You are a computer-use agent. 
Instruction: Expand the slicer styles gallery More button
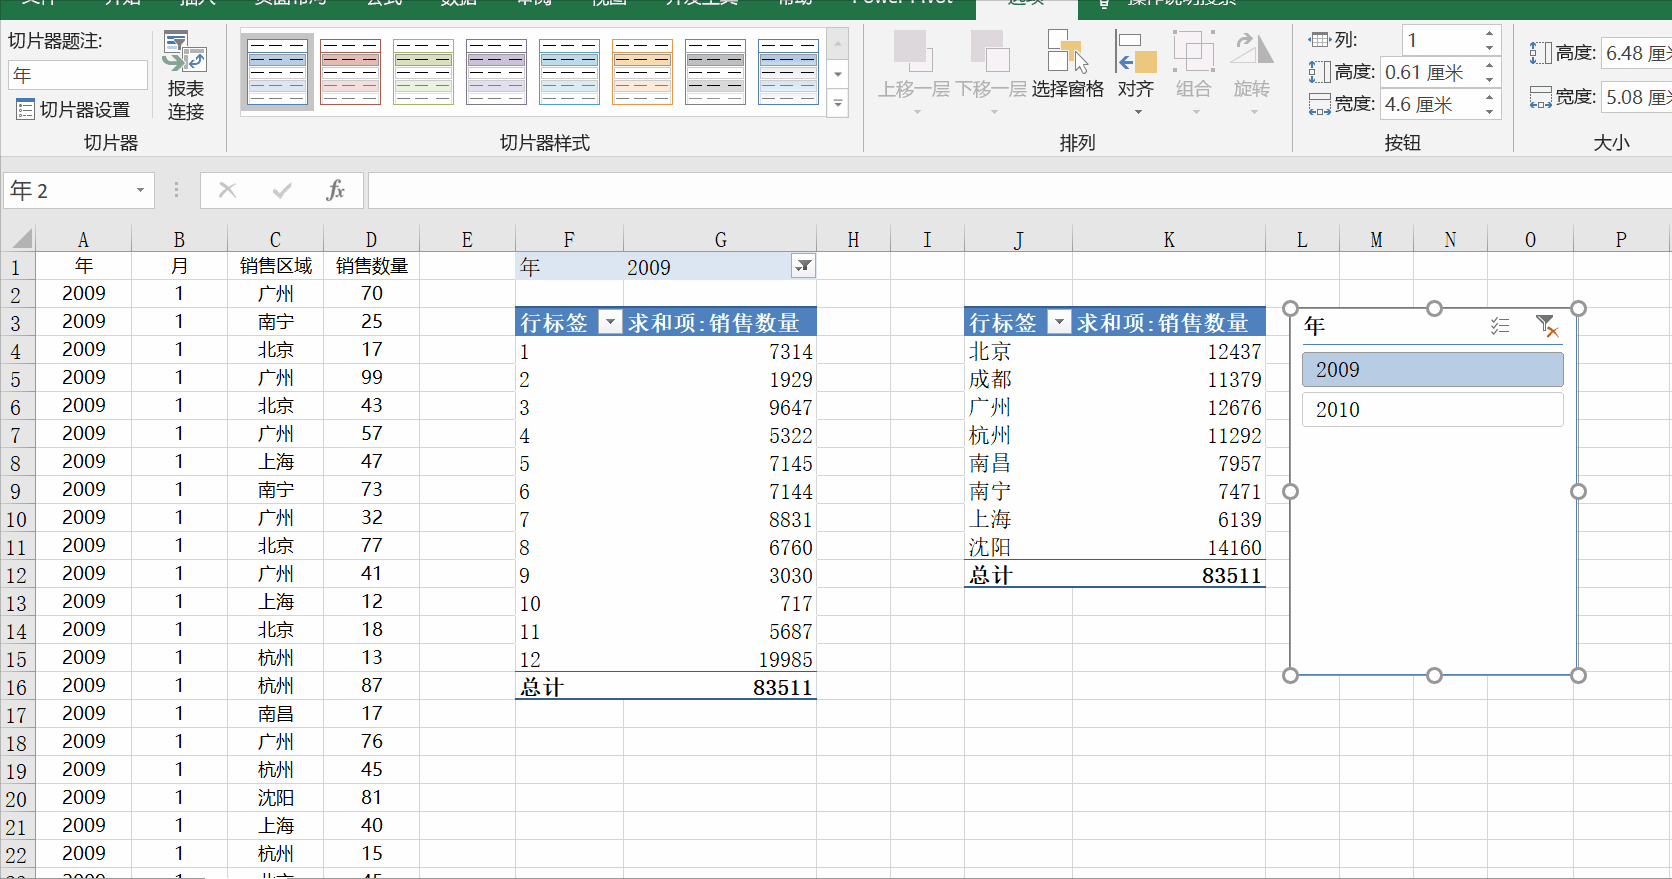pos(838,104)
